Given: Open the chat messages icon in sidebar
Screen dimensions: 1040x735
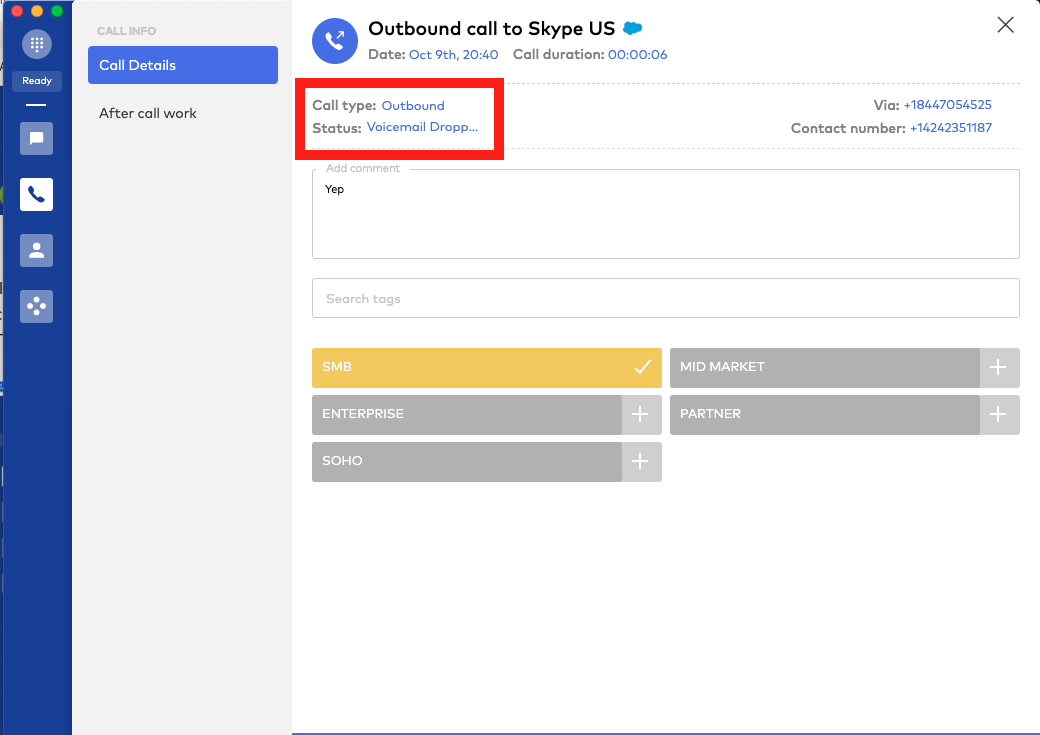Looking at the screenshot, I should click(36, 139).
